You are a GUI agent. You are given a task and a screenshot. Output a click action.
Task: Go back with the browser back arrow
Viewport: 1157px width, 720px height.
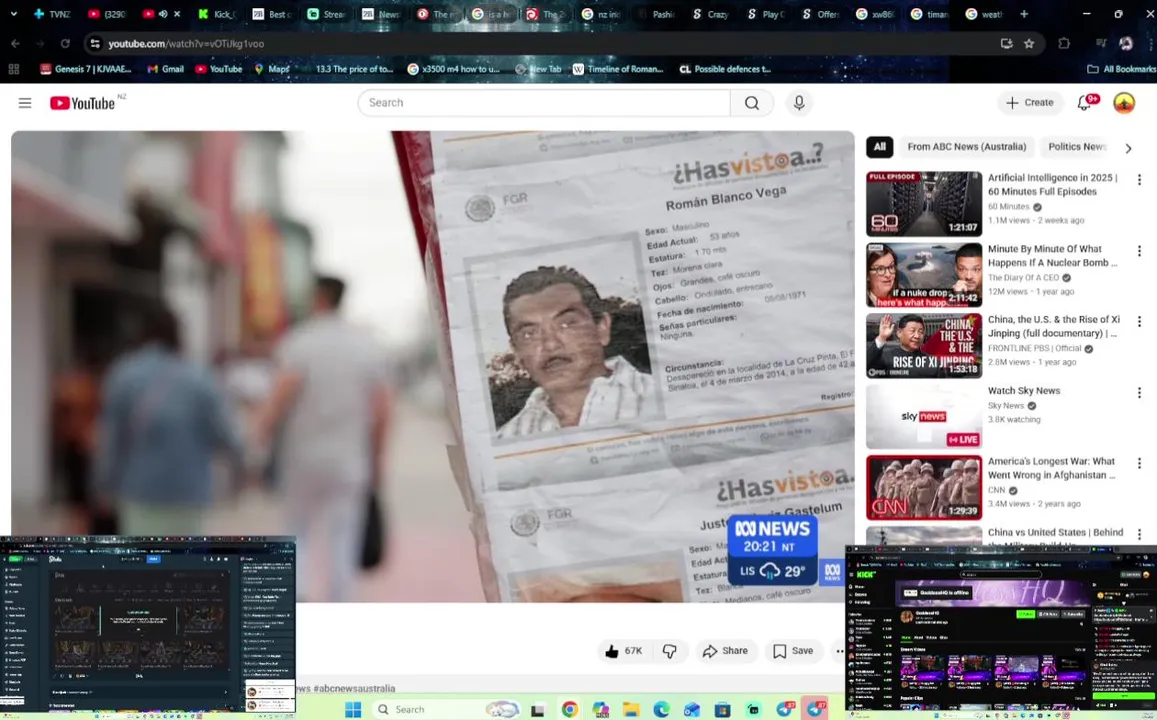[15, 44]
